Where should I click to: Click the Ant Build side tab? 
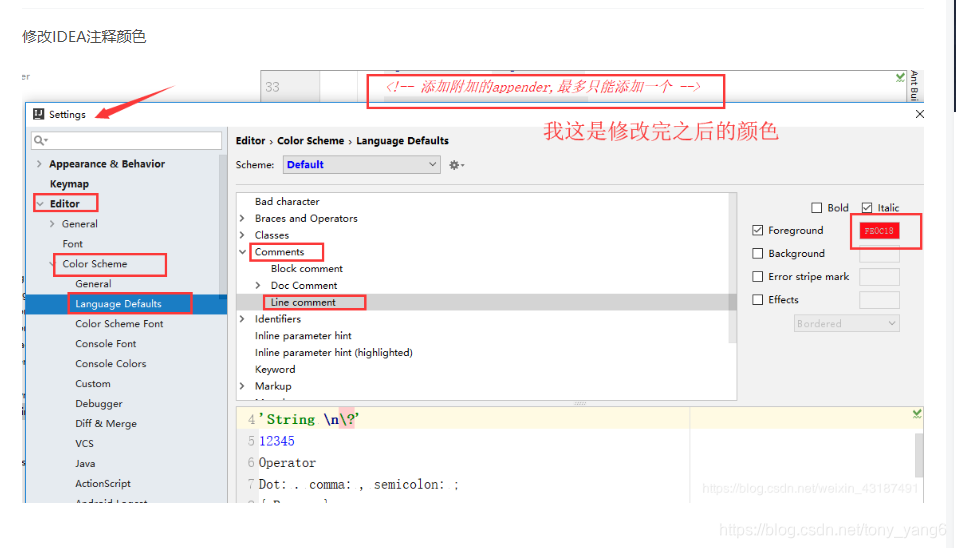[913, 85]
